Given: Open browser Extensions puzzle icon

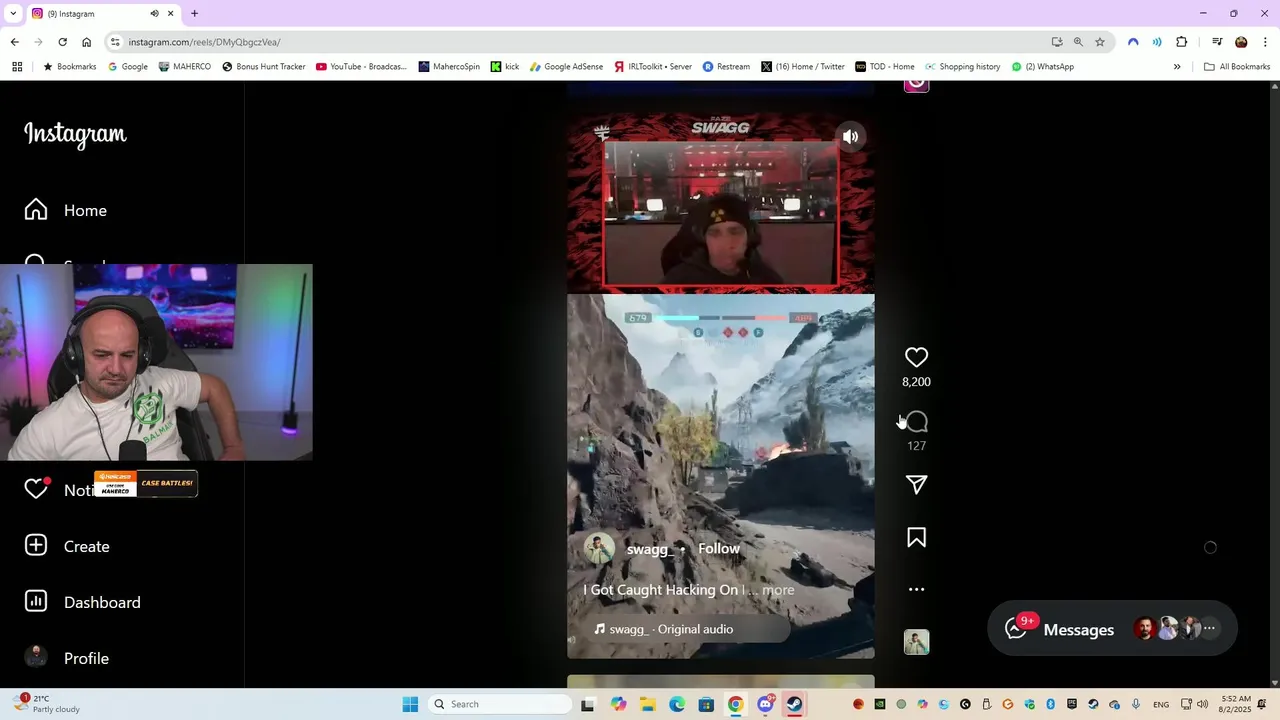Looking at the screenshot, I should coord(1181,42).
